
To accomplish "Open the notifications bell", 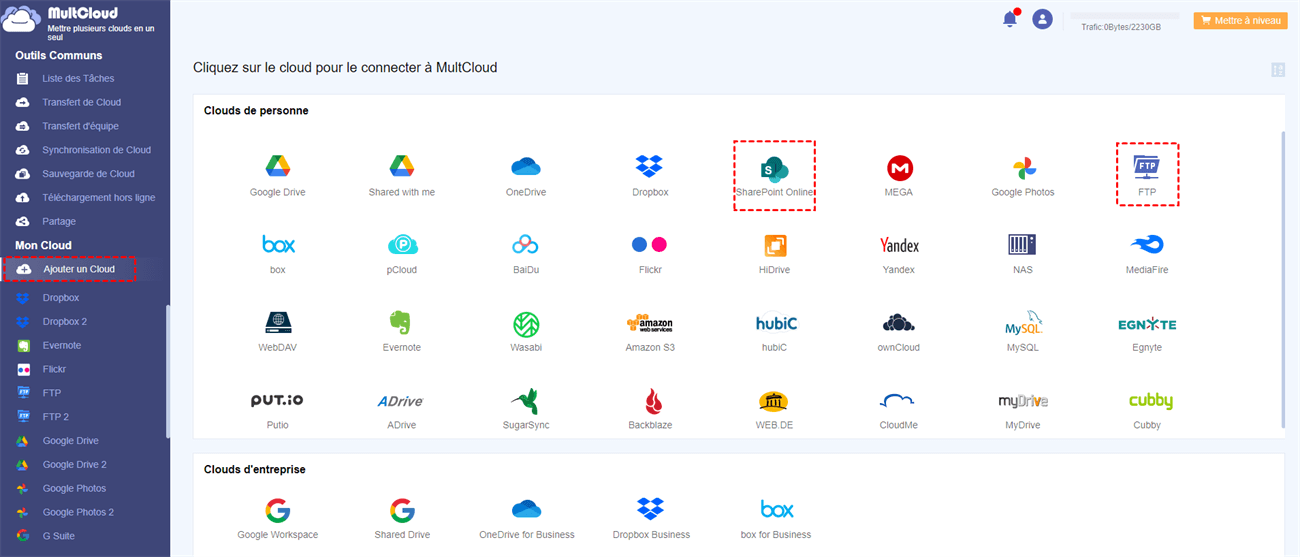I will [1010, 18].
